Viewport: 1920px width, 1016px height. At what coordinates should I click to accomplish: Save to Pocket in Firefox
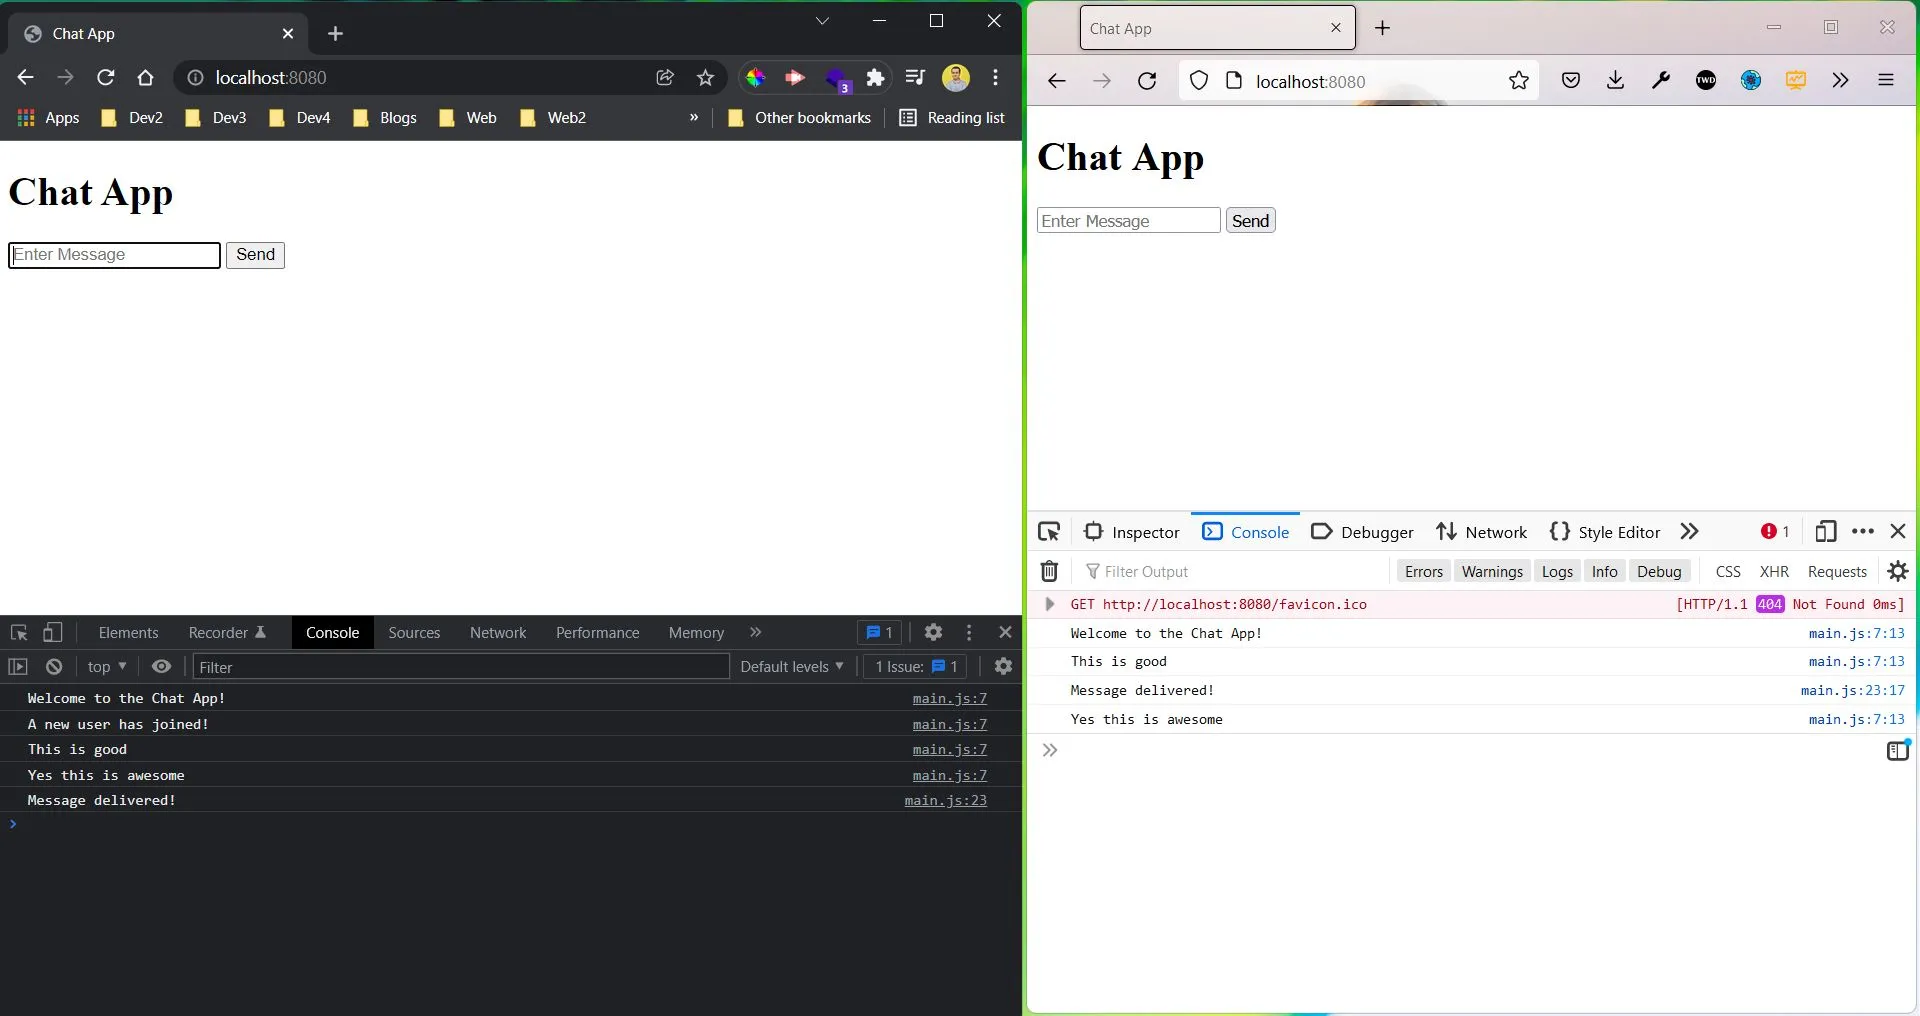[1571, 81]
